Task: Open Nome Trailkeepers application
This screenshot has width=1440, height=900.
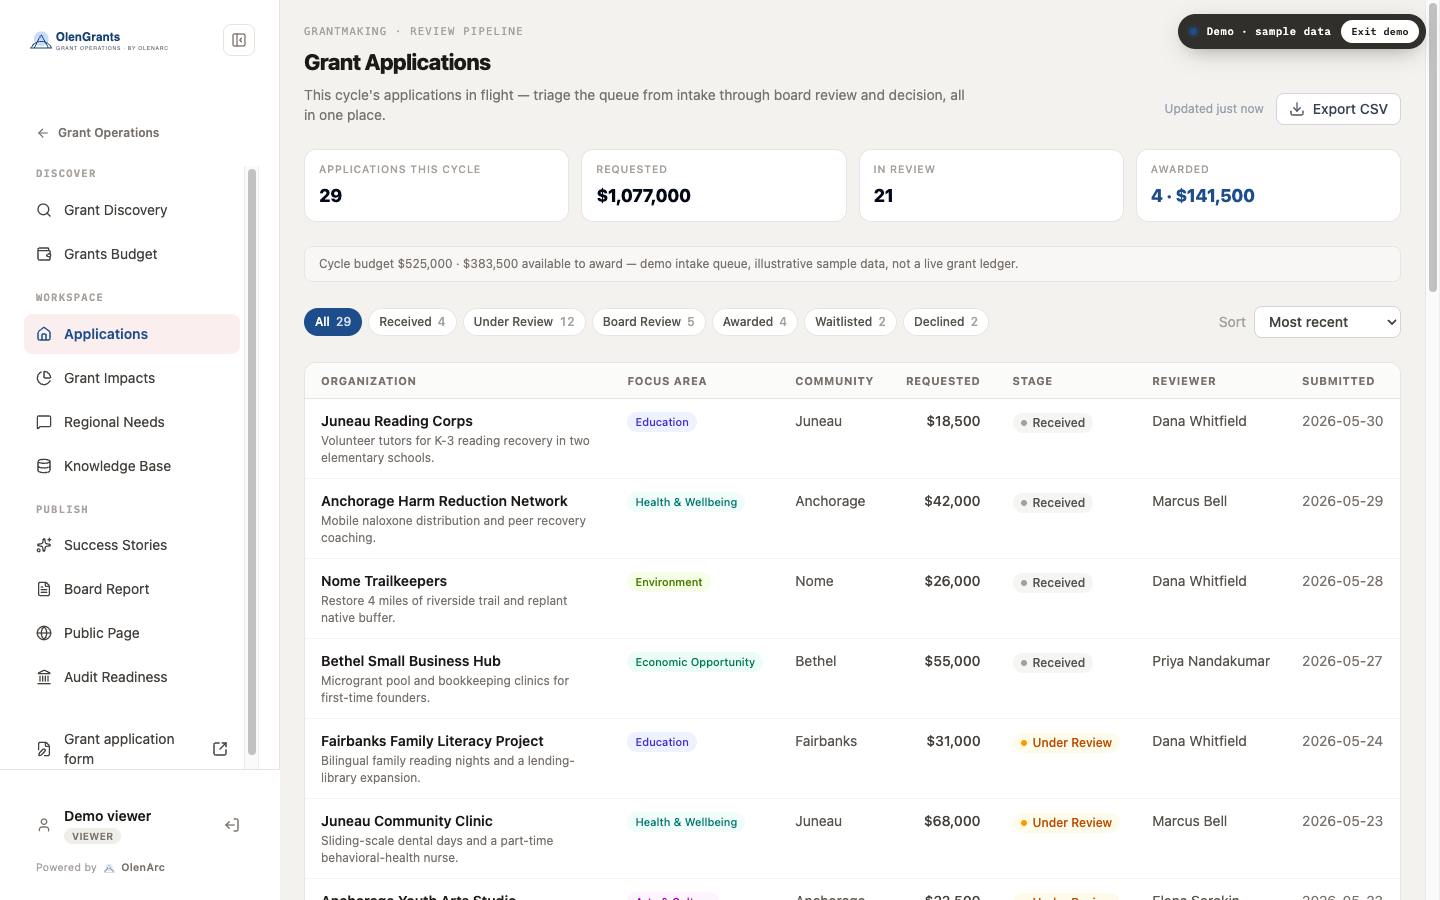Action: click(852, 599)
